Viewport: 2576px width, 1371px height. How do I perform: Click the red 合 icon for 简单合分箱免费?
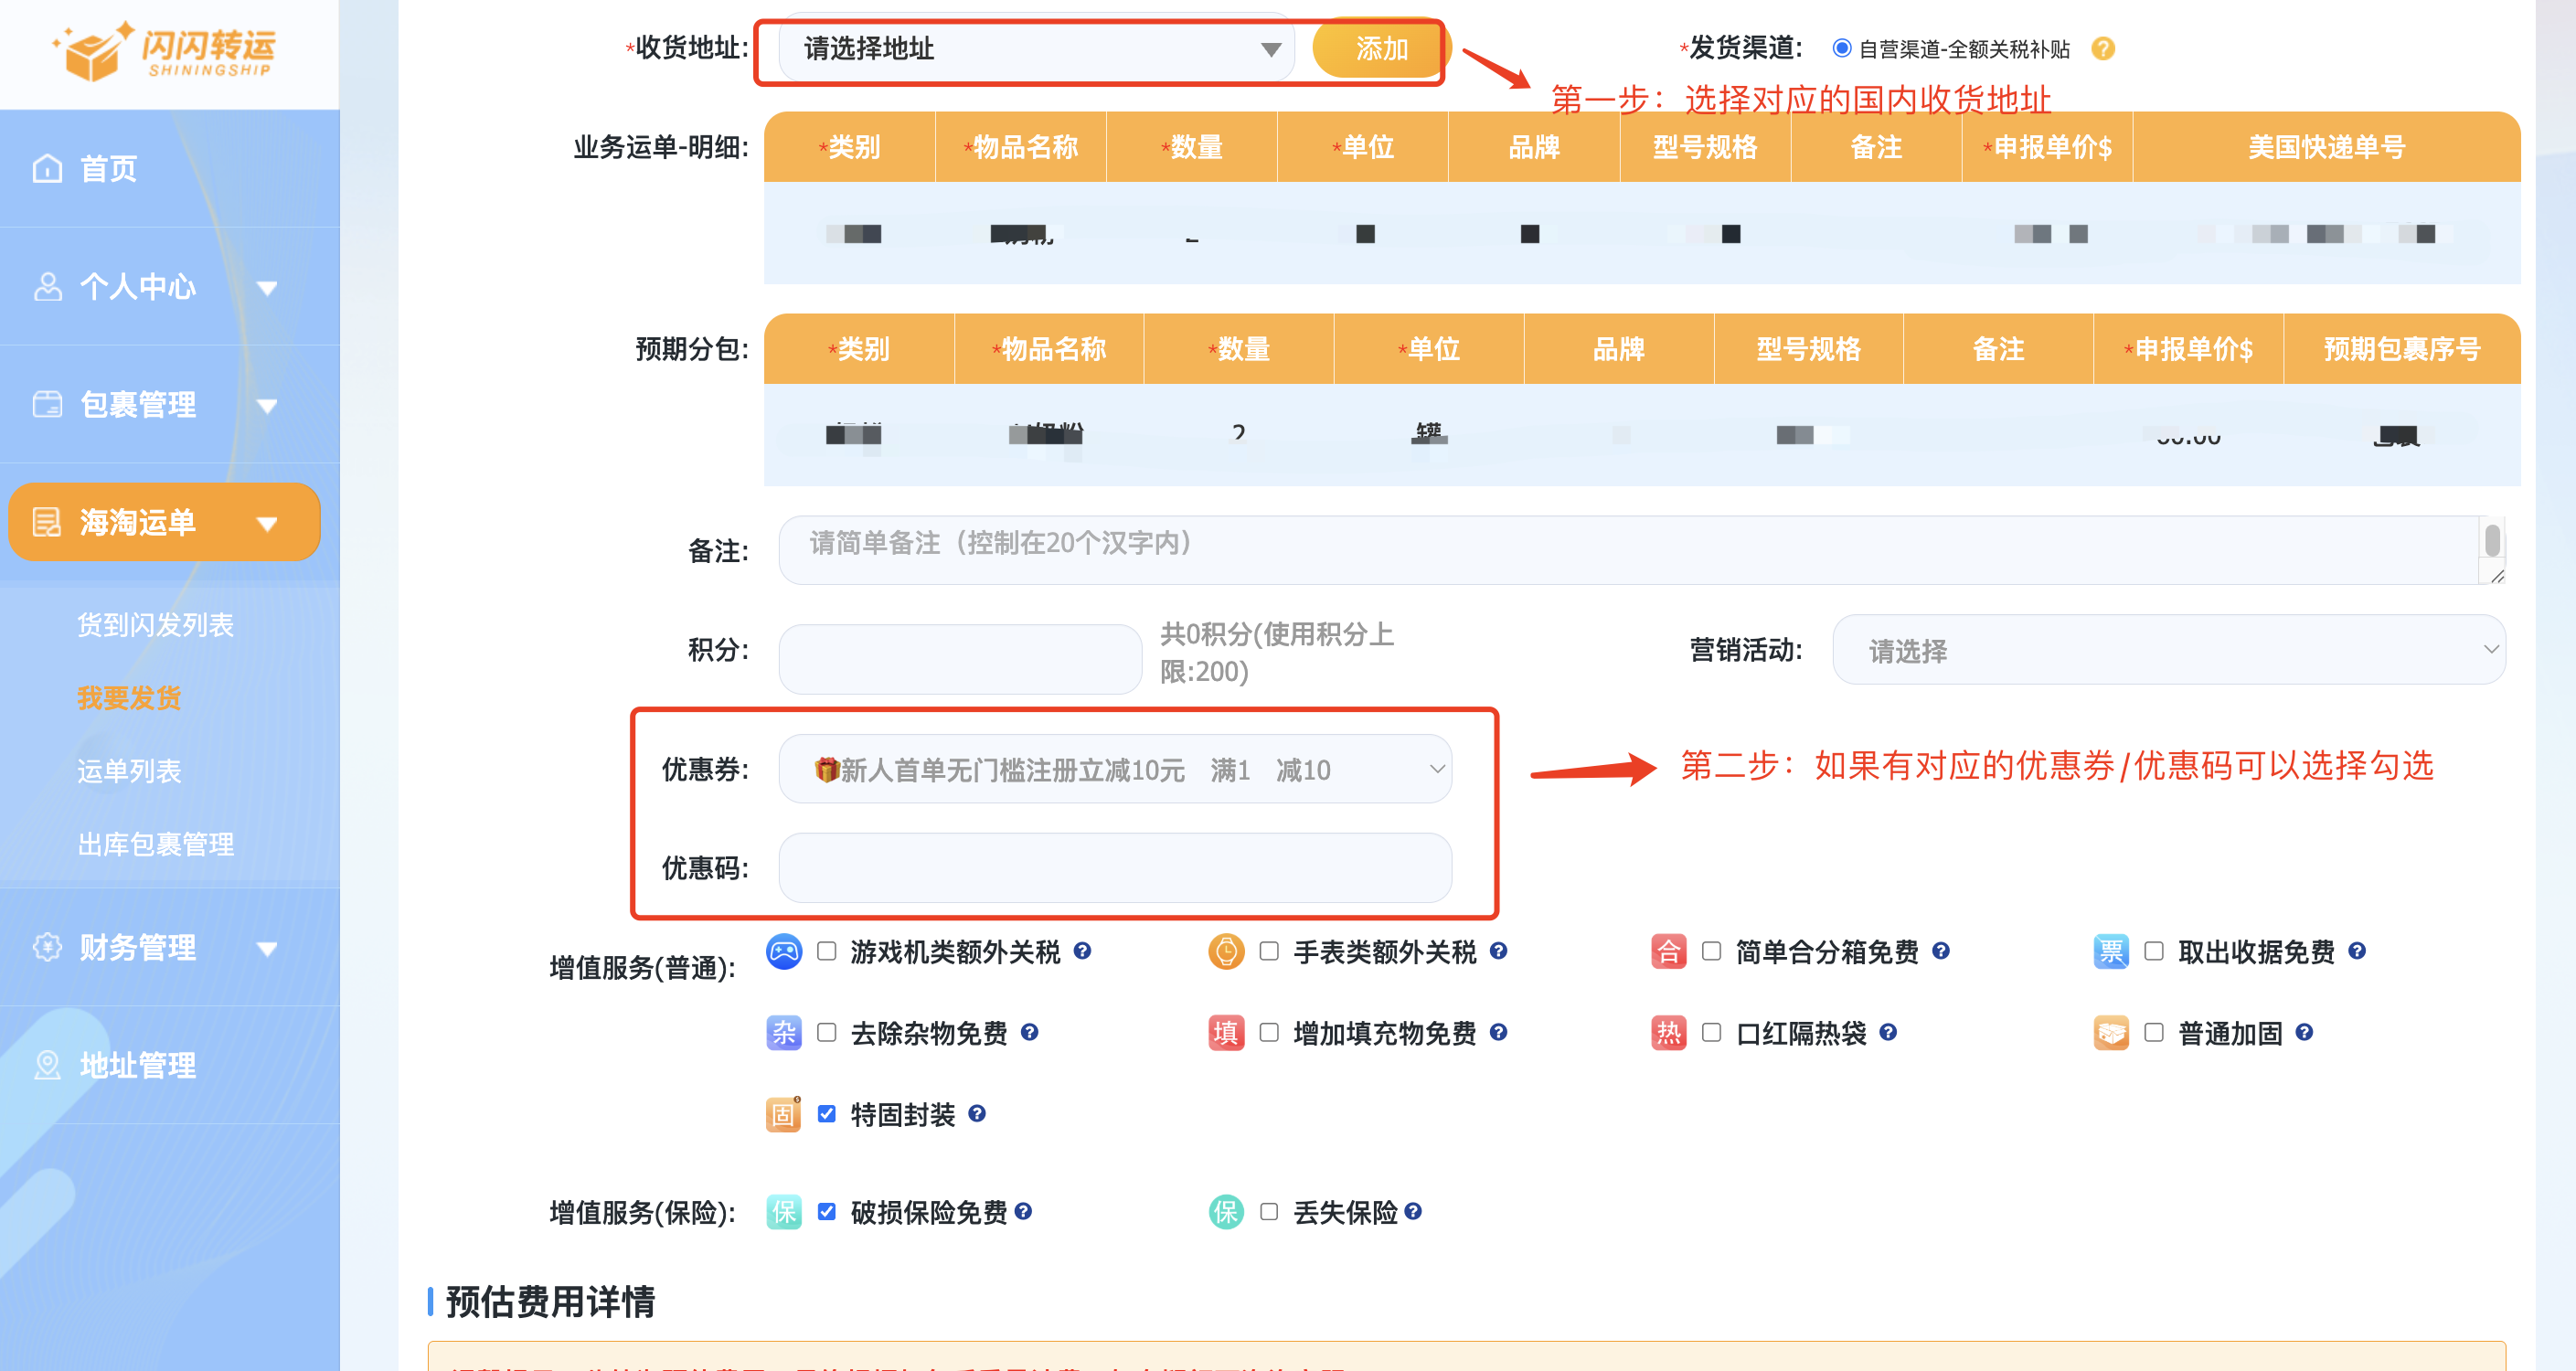click(1668, 951)
